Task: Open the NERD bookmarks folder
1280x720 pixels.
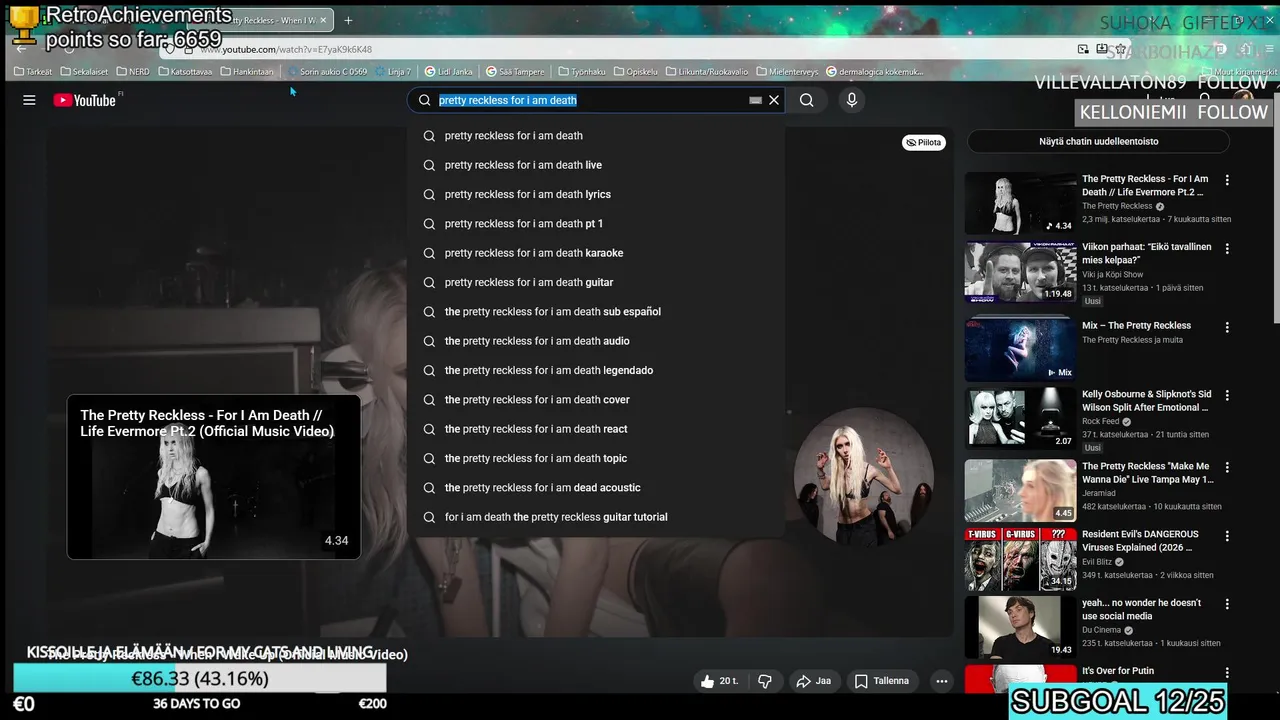Action: tap(133, 72)
